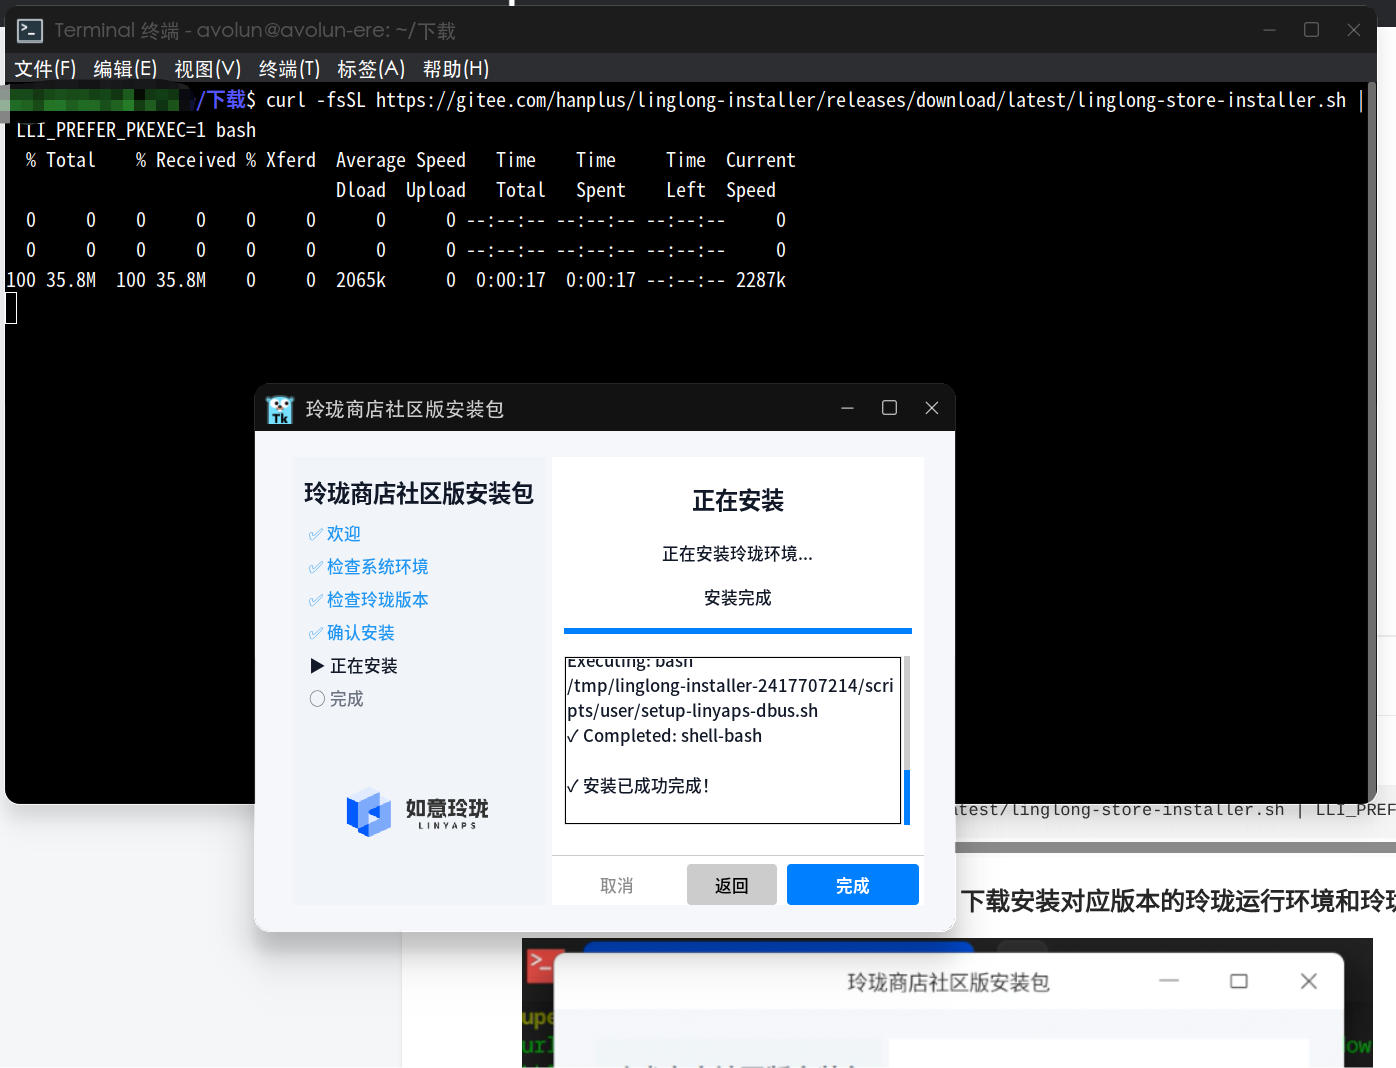Click the blue installation progress bar
The width and height of the screenshot is (1396, 1068).
738,631
